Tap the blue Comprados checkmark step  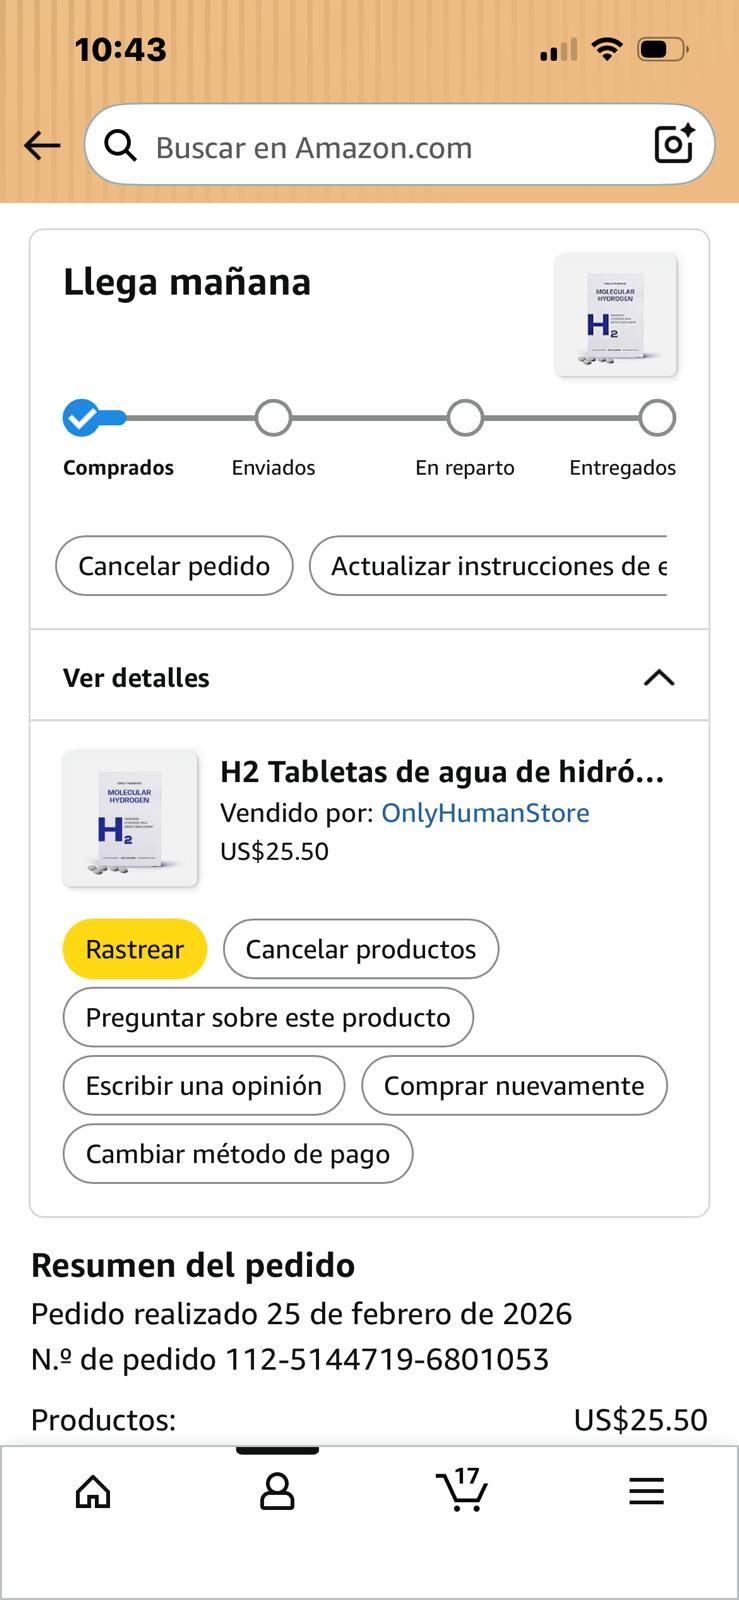coord(82,418)
